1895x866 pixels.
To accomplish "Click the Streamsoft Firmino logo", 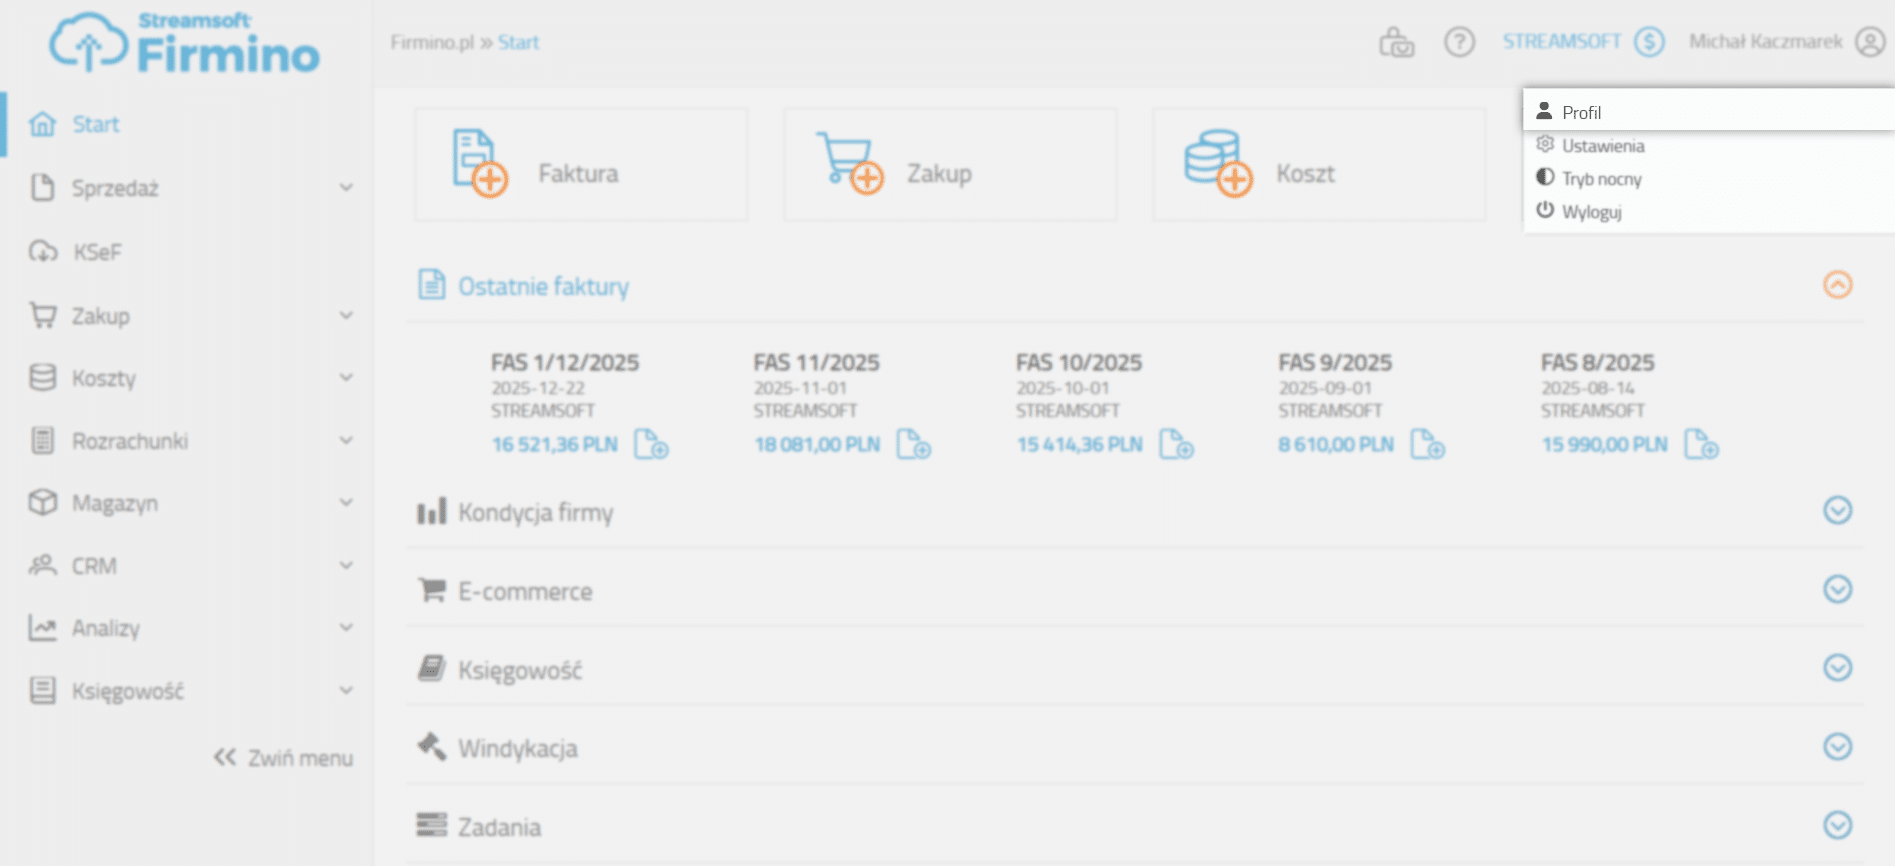I will (185, 43).
